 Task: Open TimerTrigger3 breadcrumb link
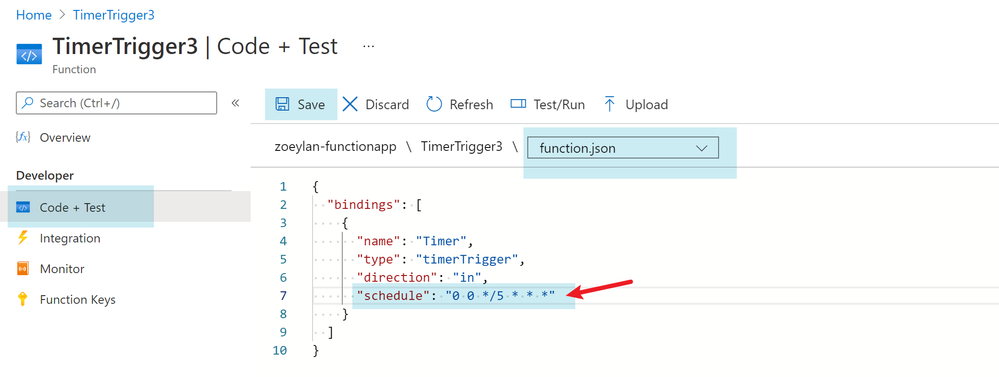pyautogui.click(x=113, y=15)
